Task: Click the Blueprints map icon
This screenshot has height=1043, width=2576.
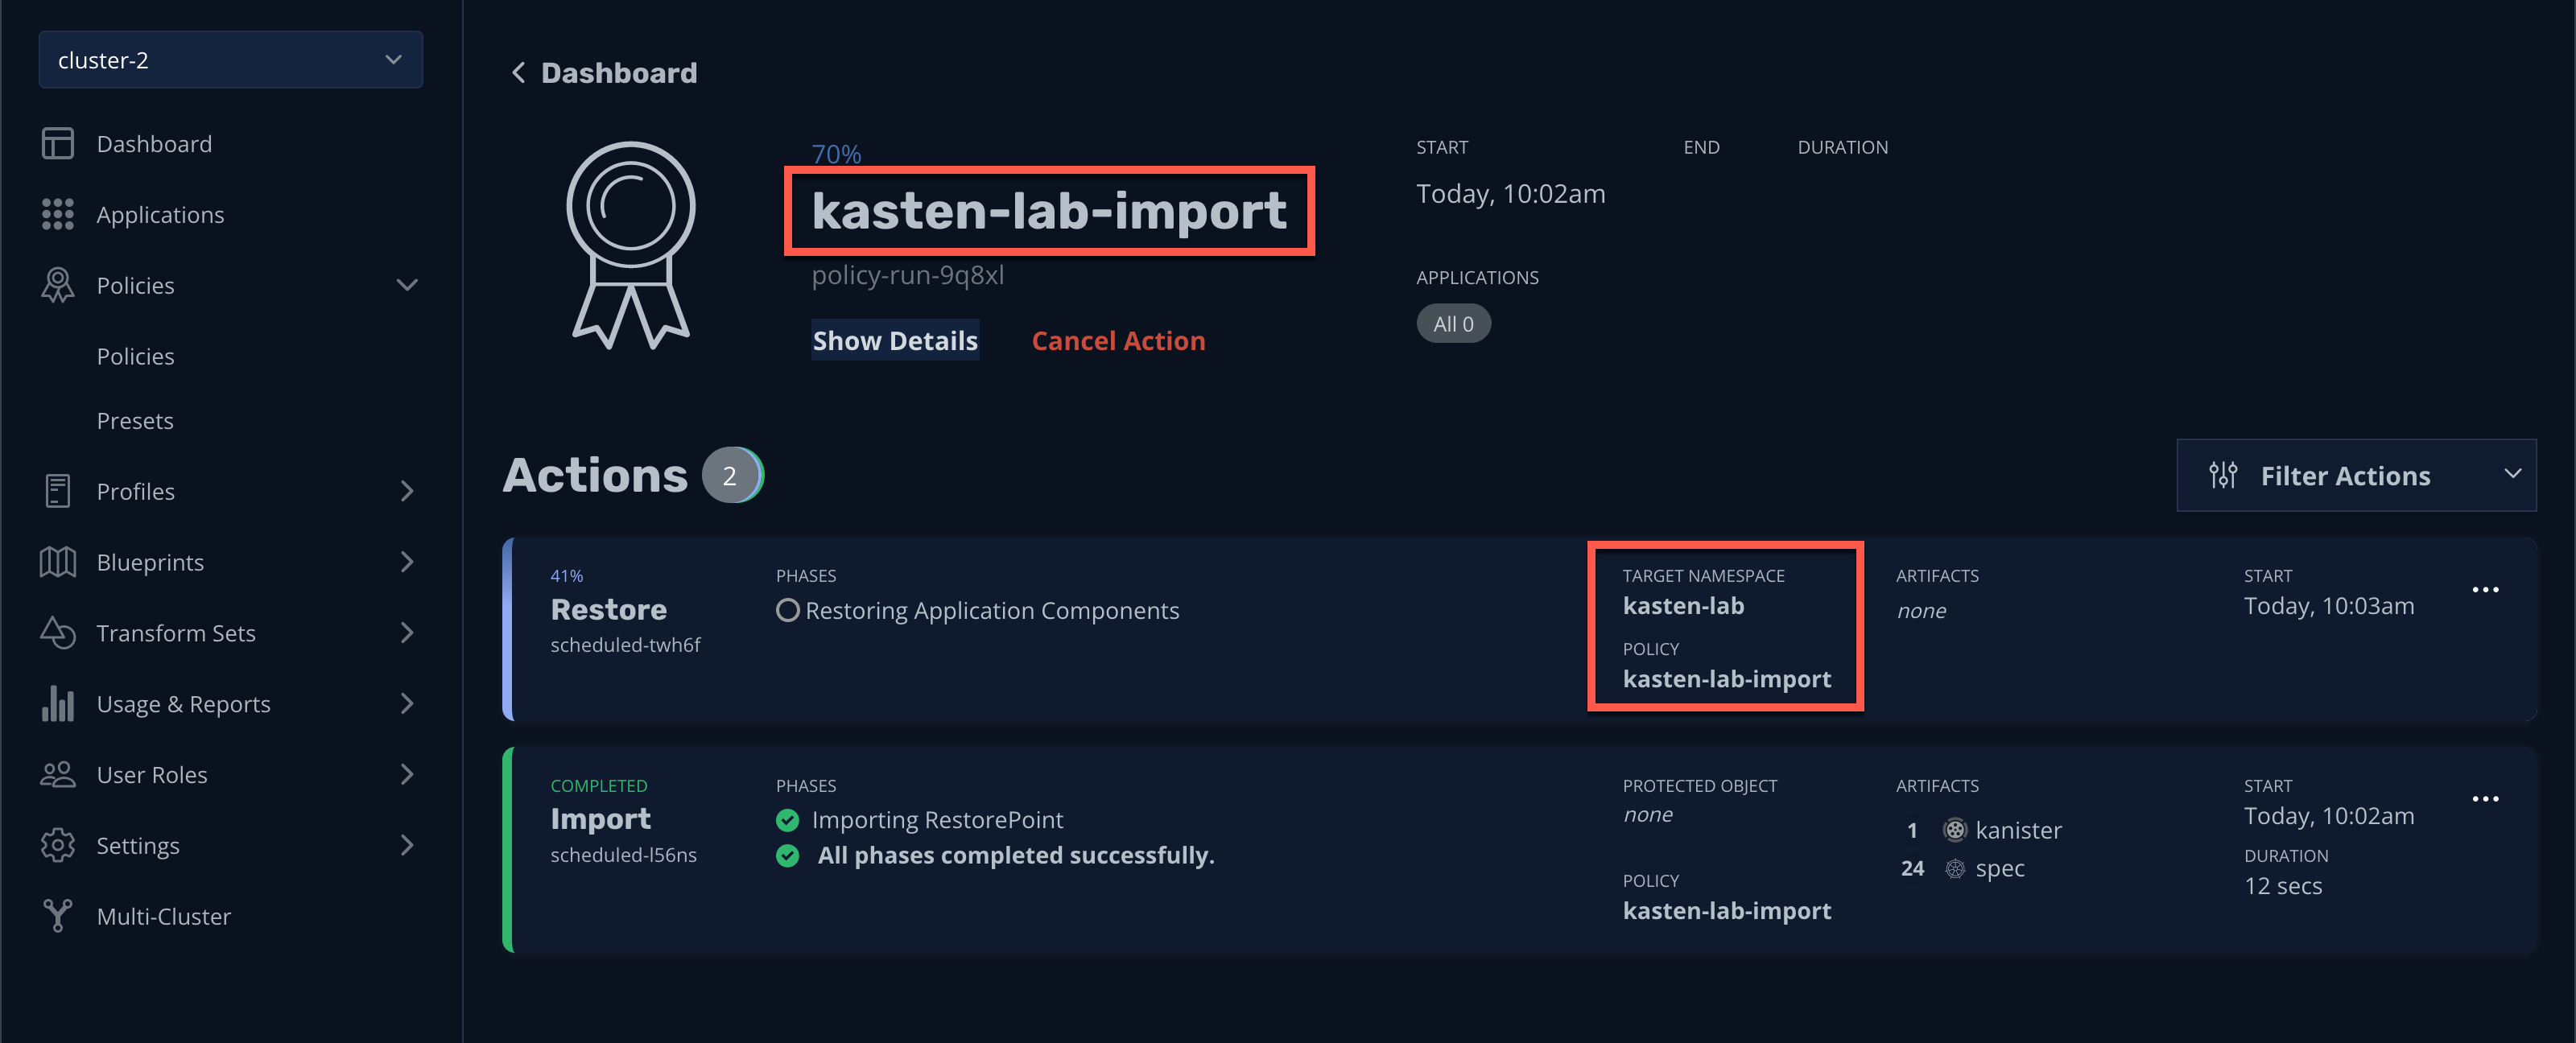Action: [x=57, y=562]
